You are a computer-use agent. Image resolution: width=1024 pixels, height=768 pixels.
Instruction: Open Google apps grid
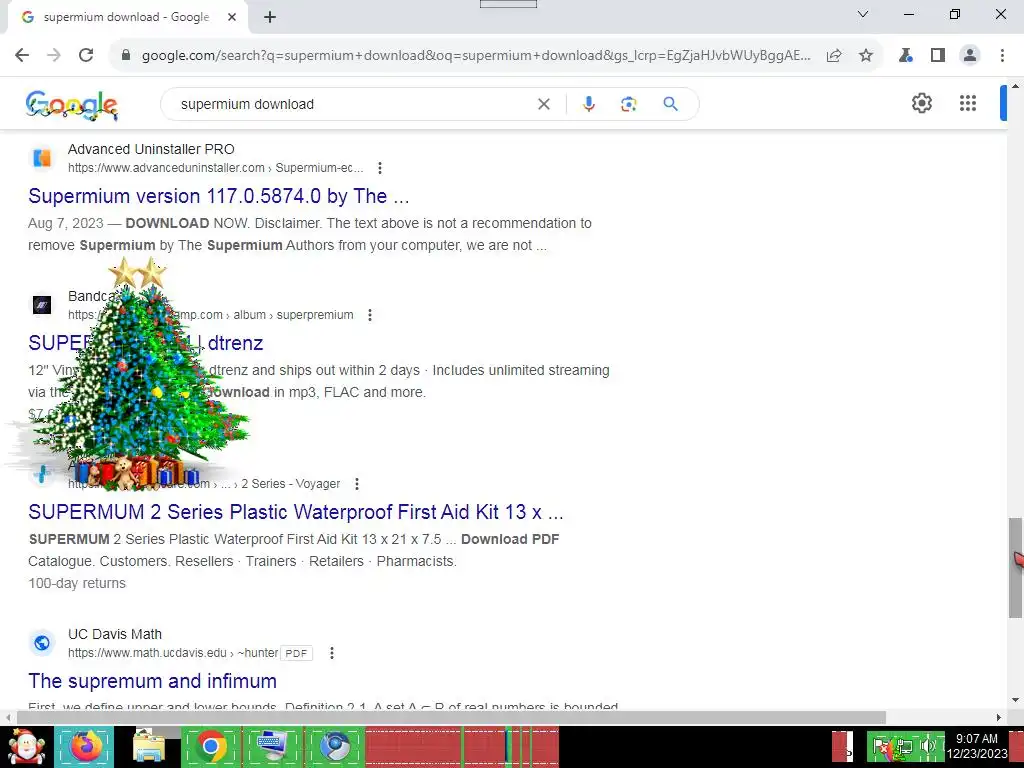point(968,103)
